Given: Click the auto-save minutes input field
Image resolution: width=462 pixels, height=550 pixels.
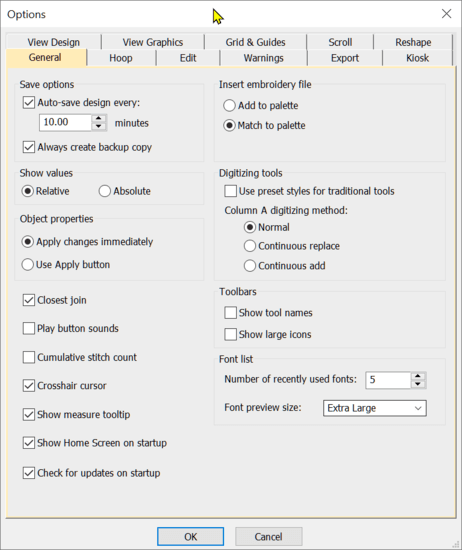Looking at the screenshot, I should 66,122.
